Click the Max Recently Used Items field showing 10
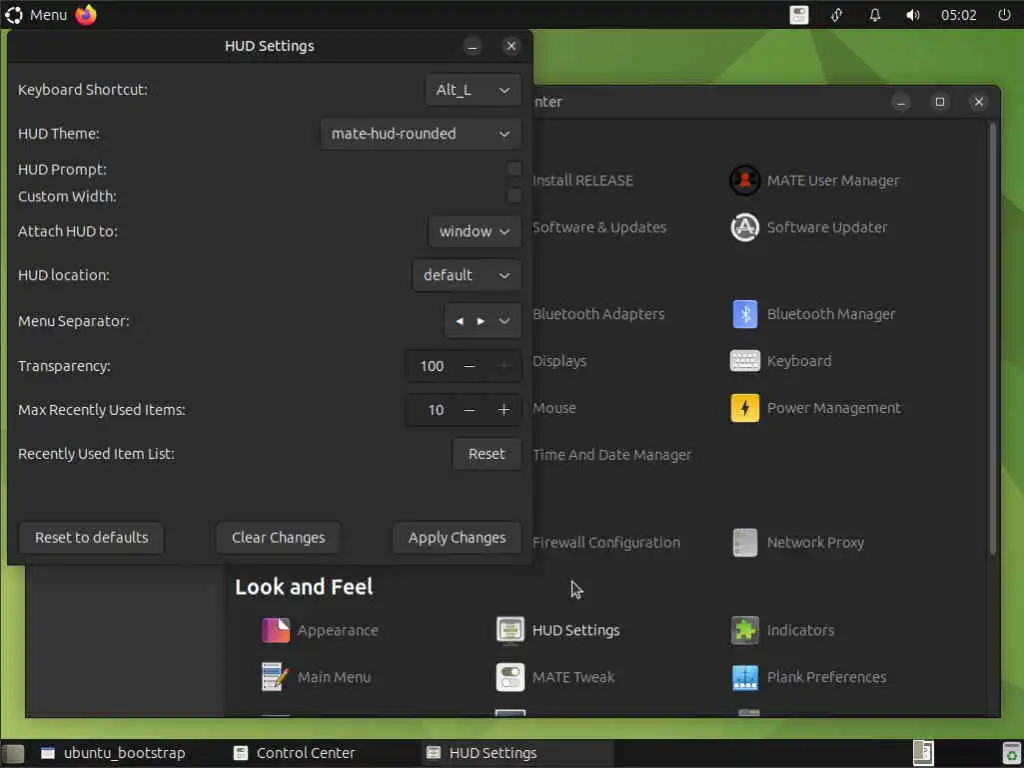 (432, 410)
